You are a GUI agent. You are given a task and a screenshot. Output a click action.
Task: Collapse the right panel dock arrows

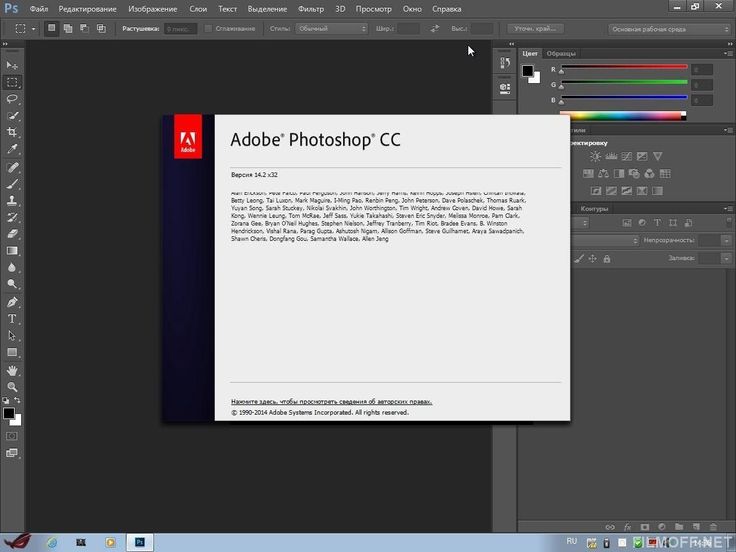click(730, 44)
